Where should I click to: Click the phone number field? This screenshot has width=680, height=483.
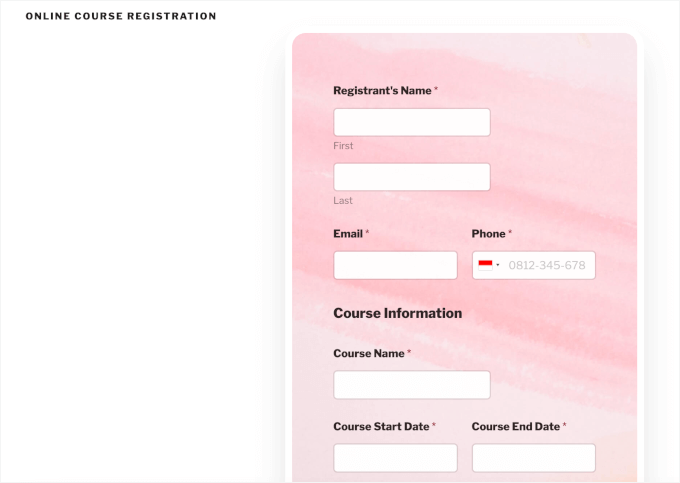click(548, 265)
